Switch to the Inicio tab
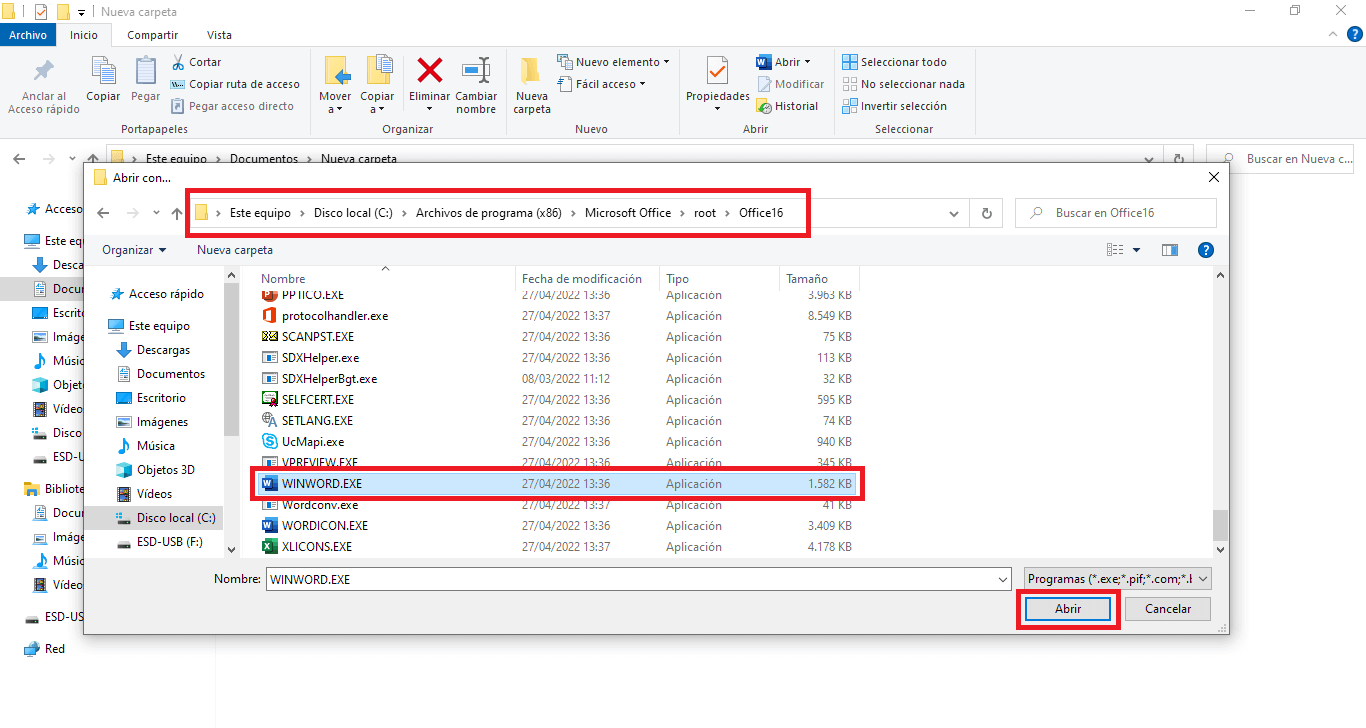Viewport: 1366px width, 728px height. coord(84,35)
